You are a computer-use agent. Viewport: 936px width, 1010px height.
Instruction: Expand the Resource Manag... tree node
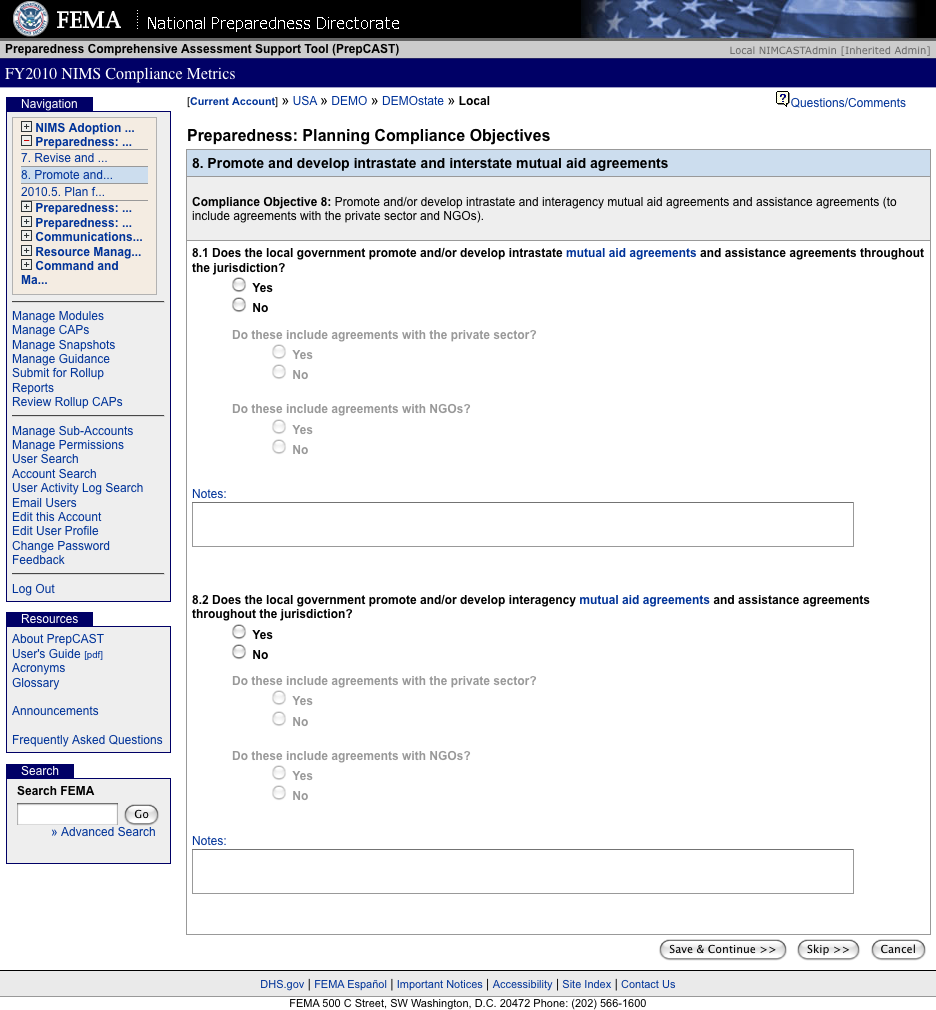coord(26,251)
